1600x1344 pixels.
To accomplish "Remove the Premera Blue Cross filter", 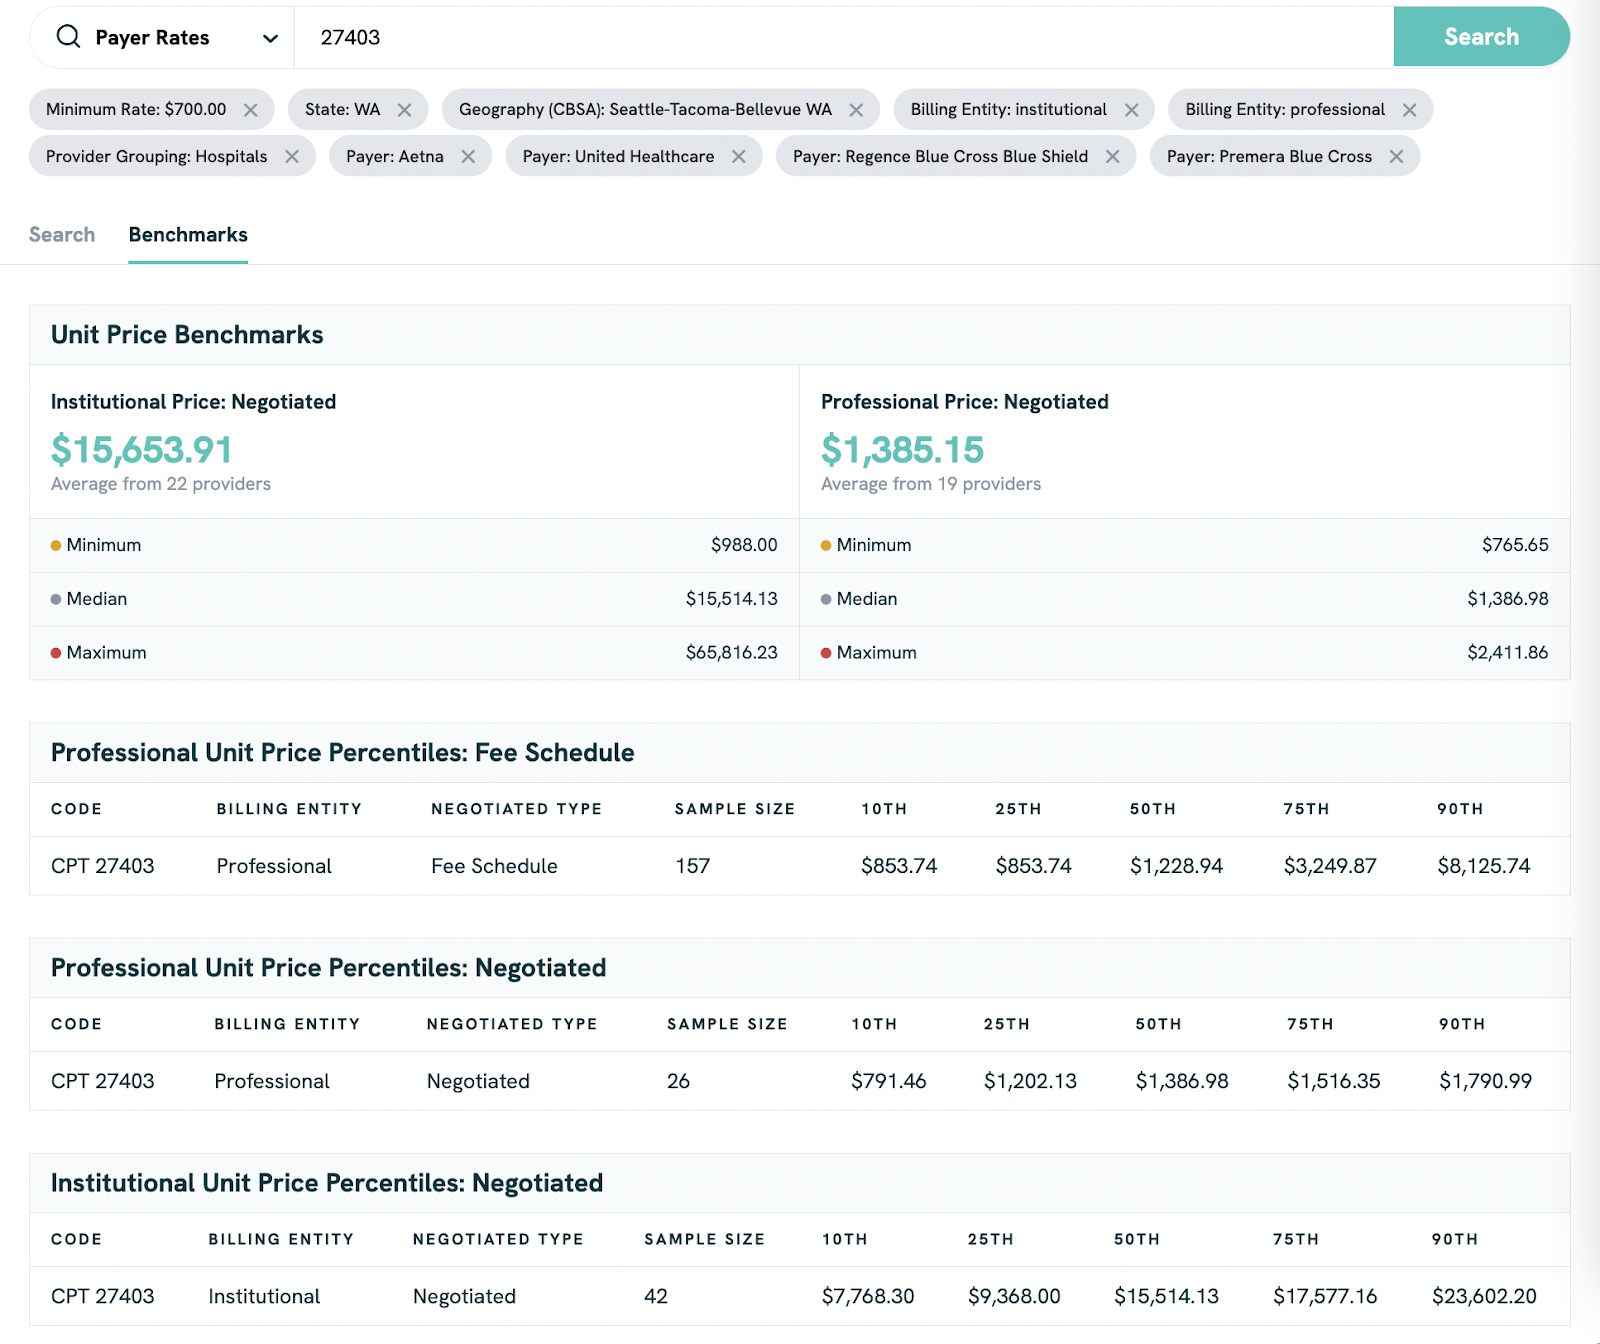I will [x=1396, y=157].
